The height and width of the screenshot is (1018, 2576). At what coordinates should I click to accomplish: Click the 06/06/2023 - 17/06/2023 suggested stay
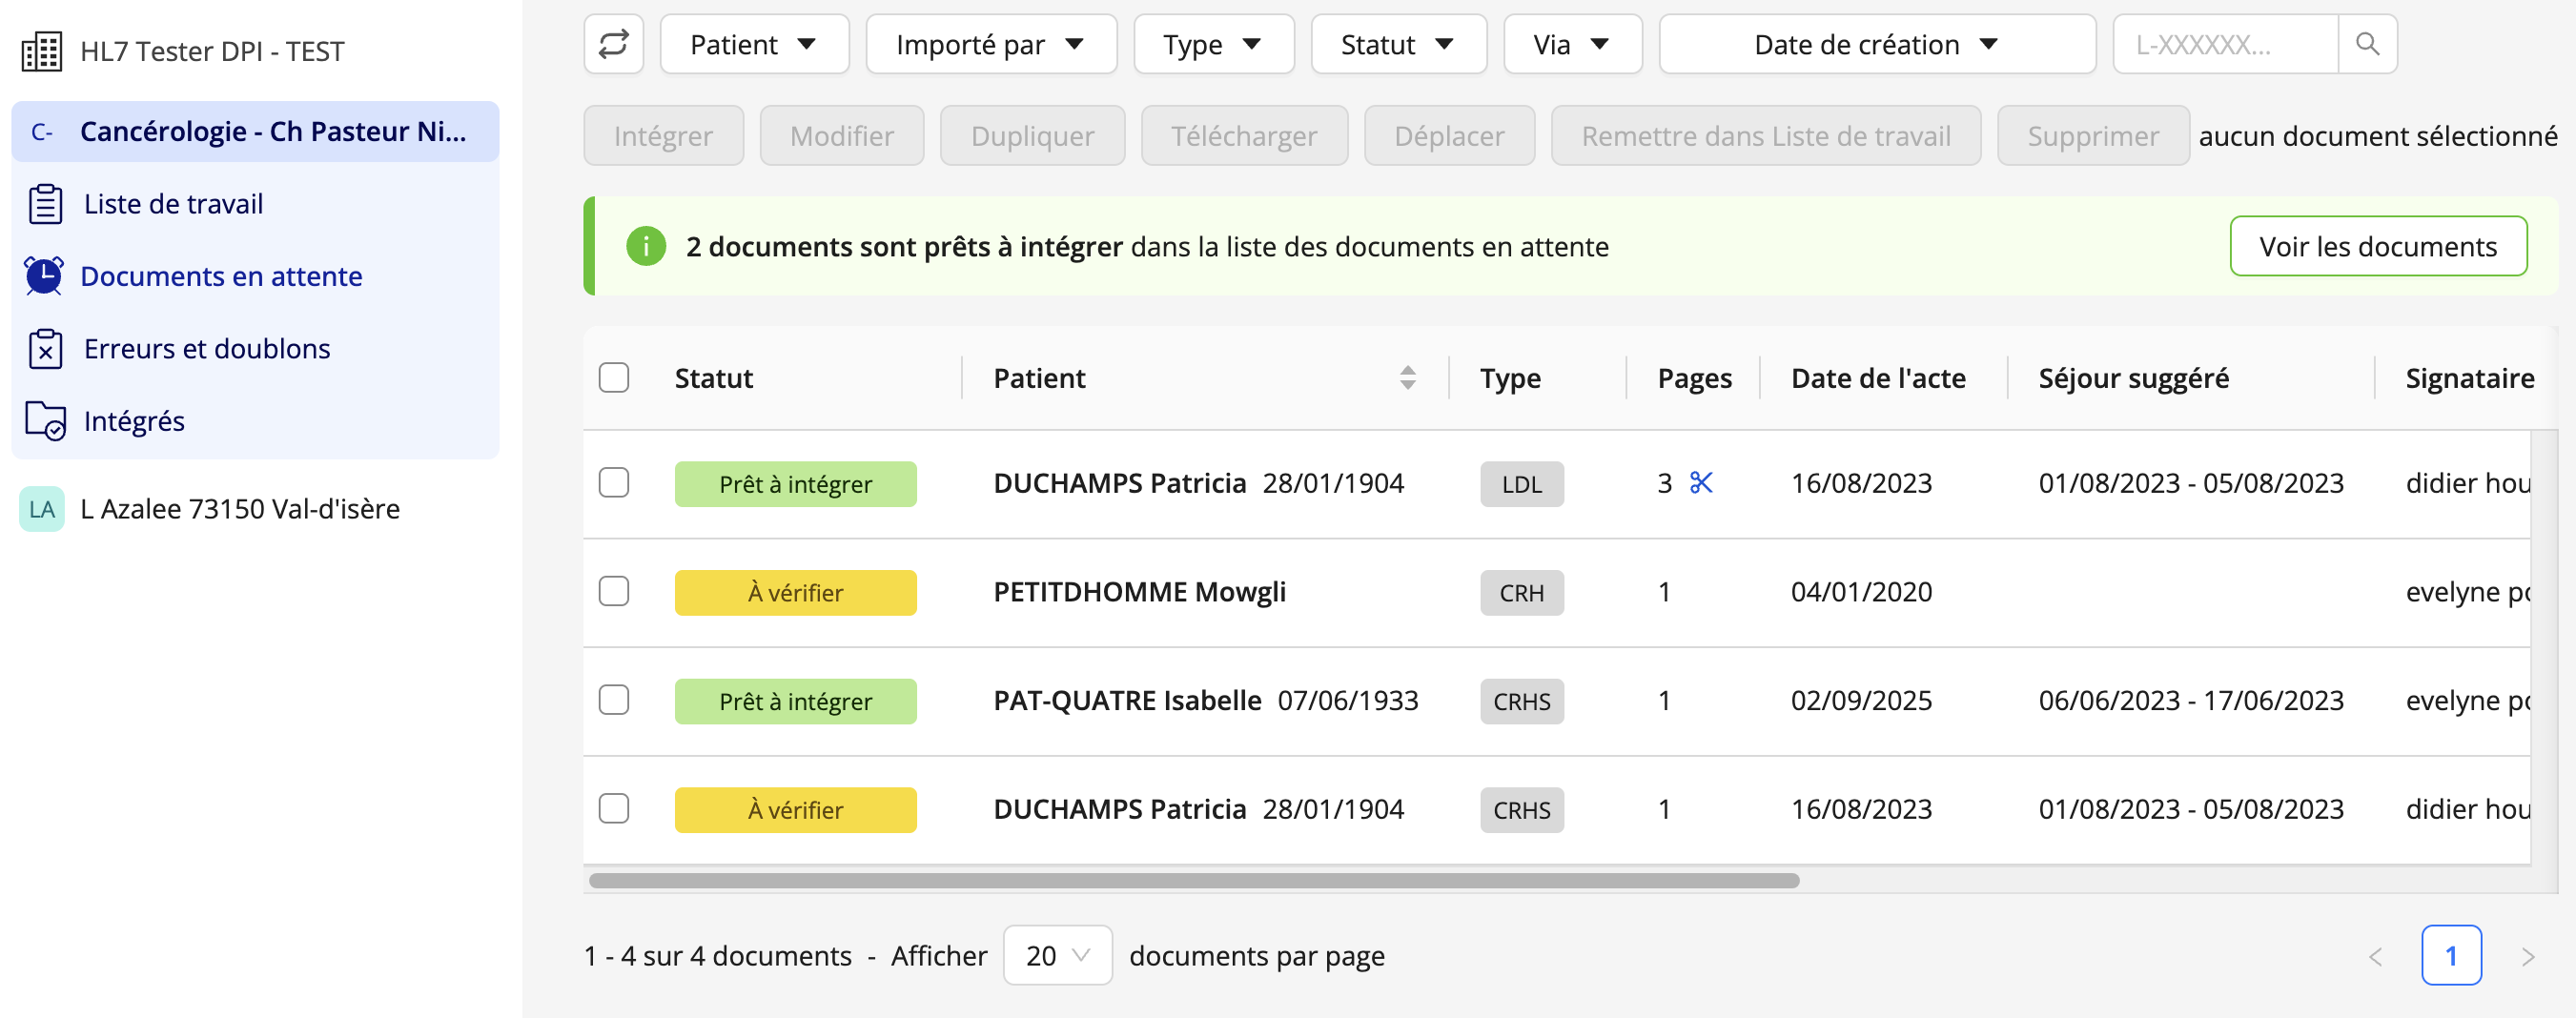point(2190,700)
